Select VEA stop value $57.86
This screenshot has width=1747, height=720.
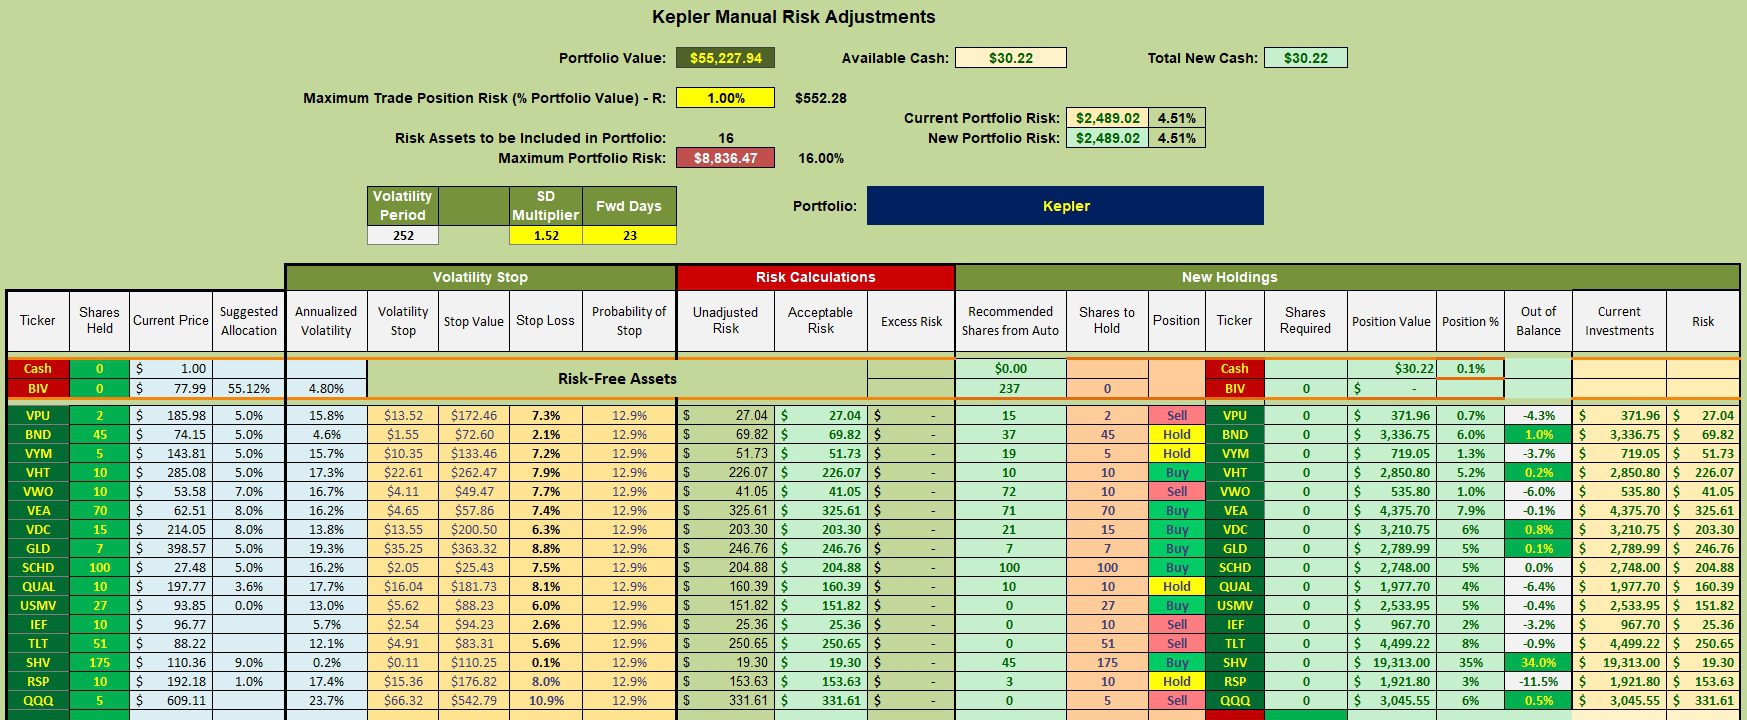(473, 511)
